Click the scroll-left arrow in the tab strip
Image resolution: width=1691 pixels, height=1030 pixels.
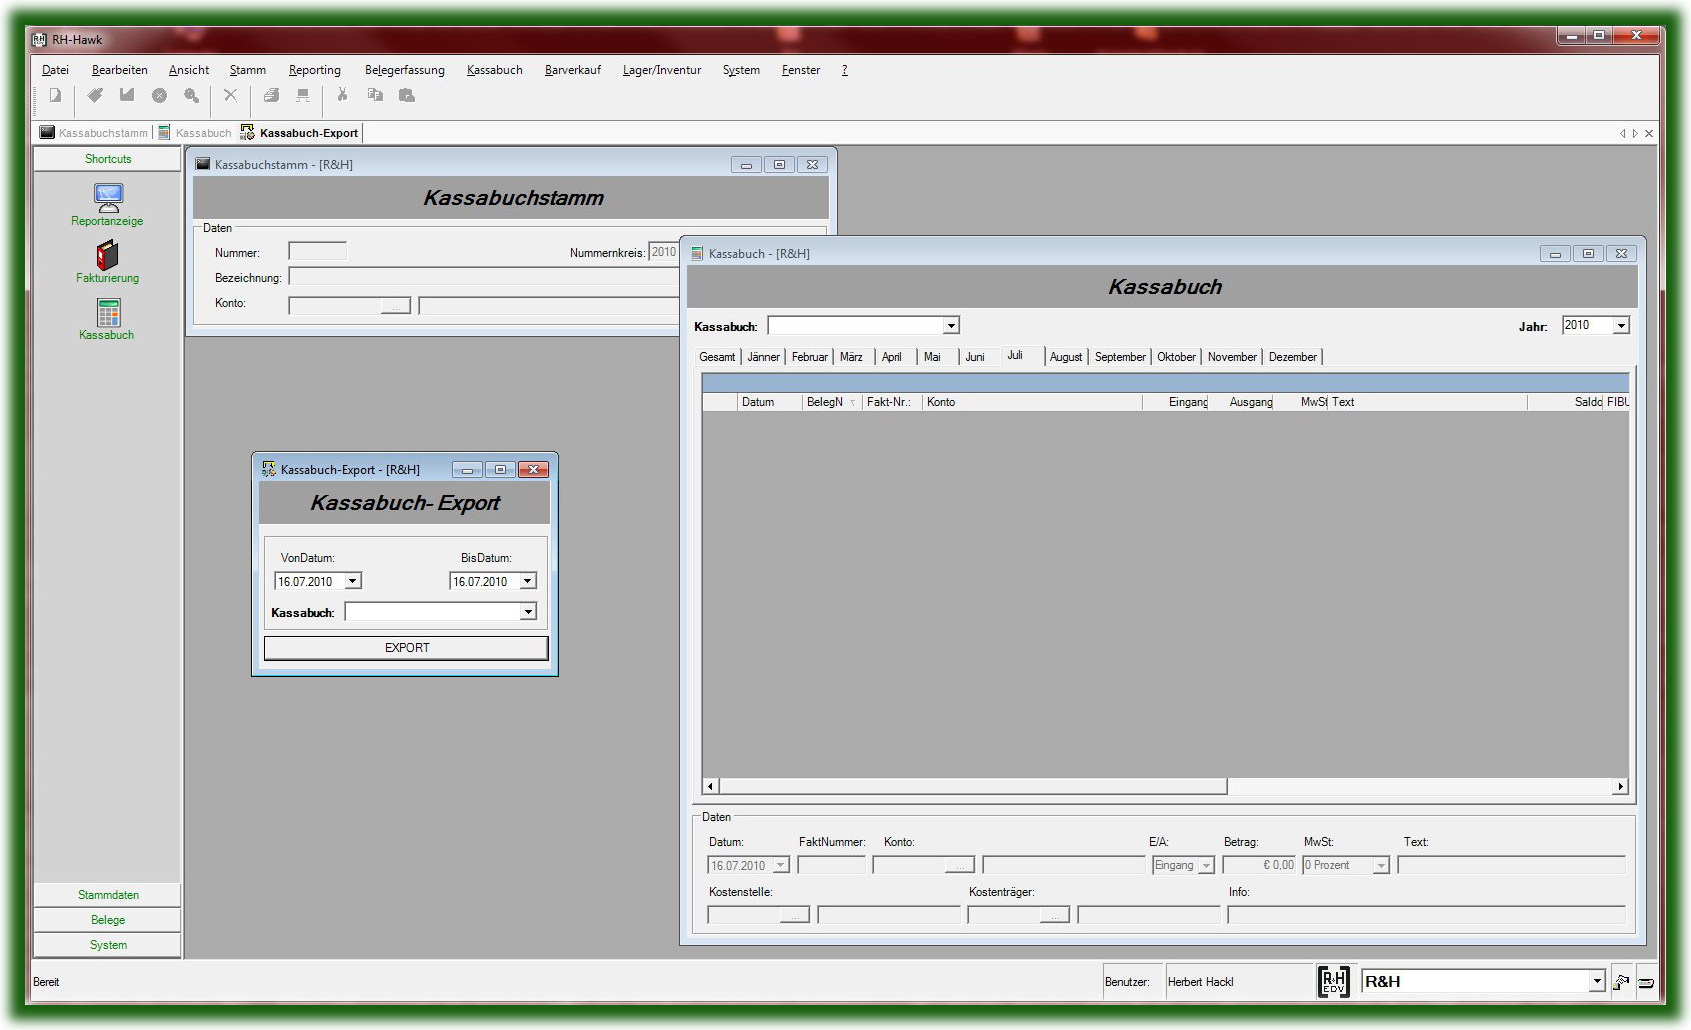1622,134
